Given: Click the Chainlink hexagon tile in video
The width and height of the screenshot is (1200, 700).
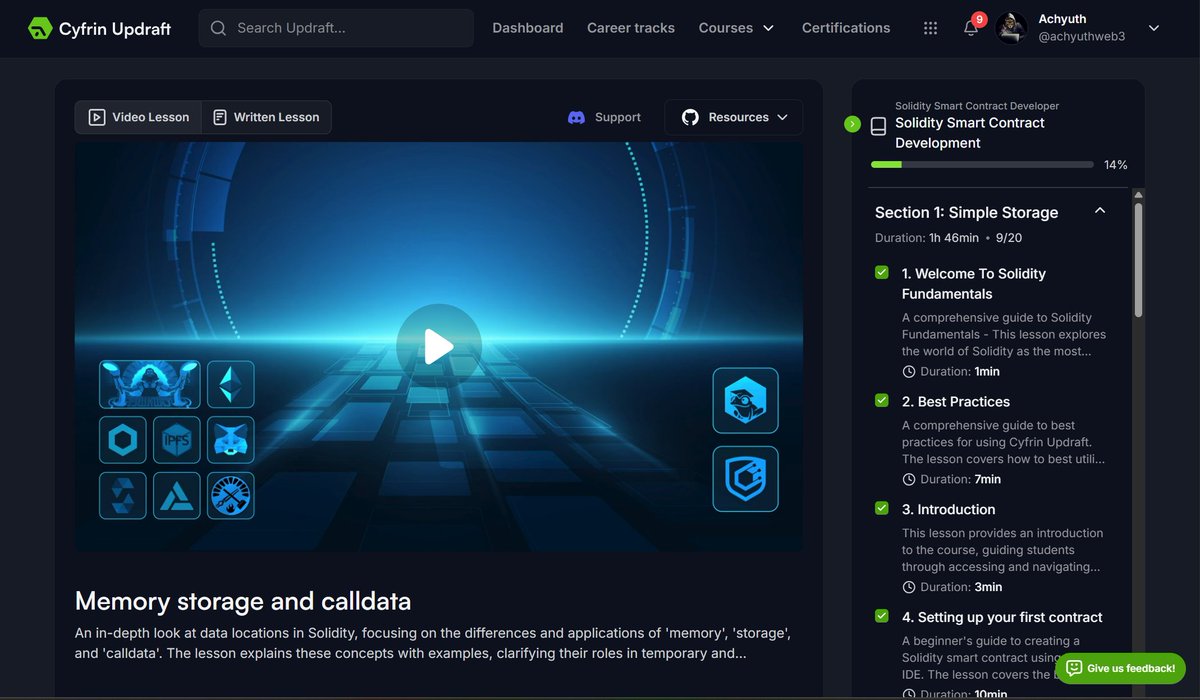Looking at the screenshot, I should 123,439.
